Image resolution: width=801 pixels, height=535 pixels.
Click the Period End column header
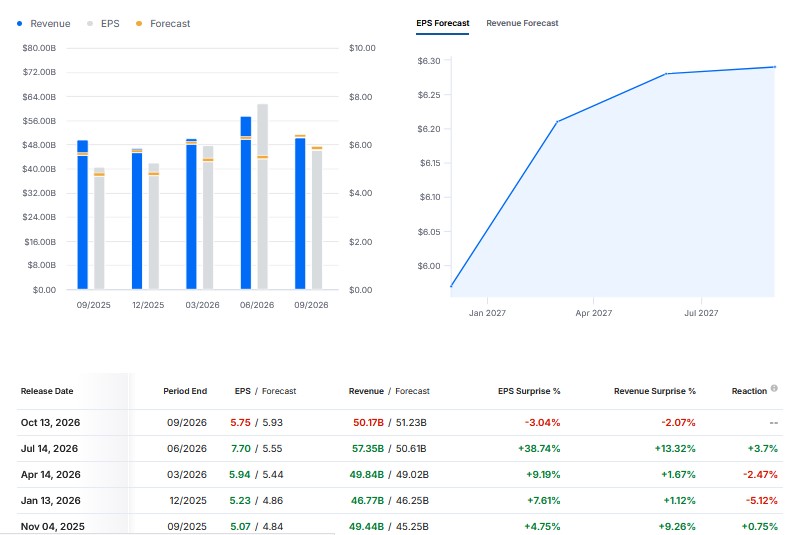pos(185,391)
